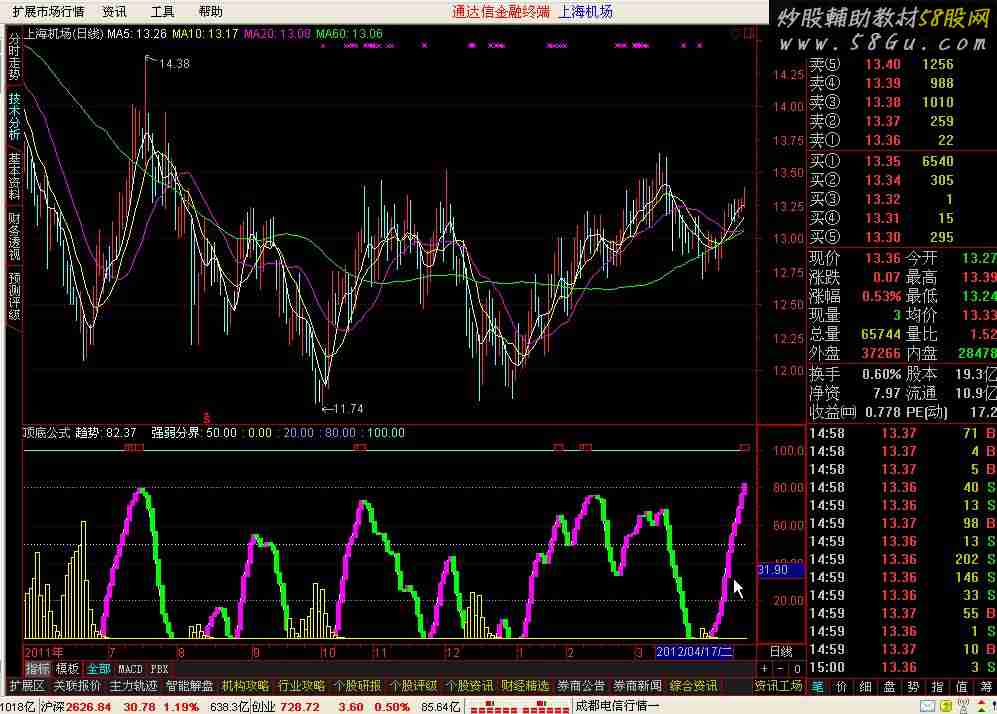This screenshot has height=714, width=997.
Task: Select the 指标 tab below the chart
Action: (38, 669)
